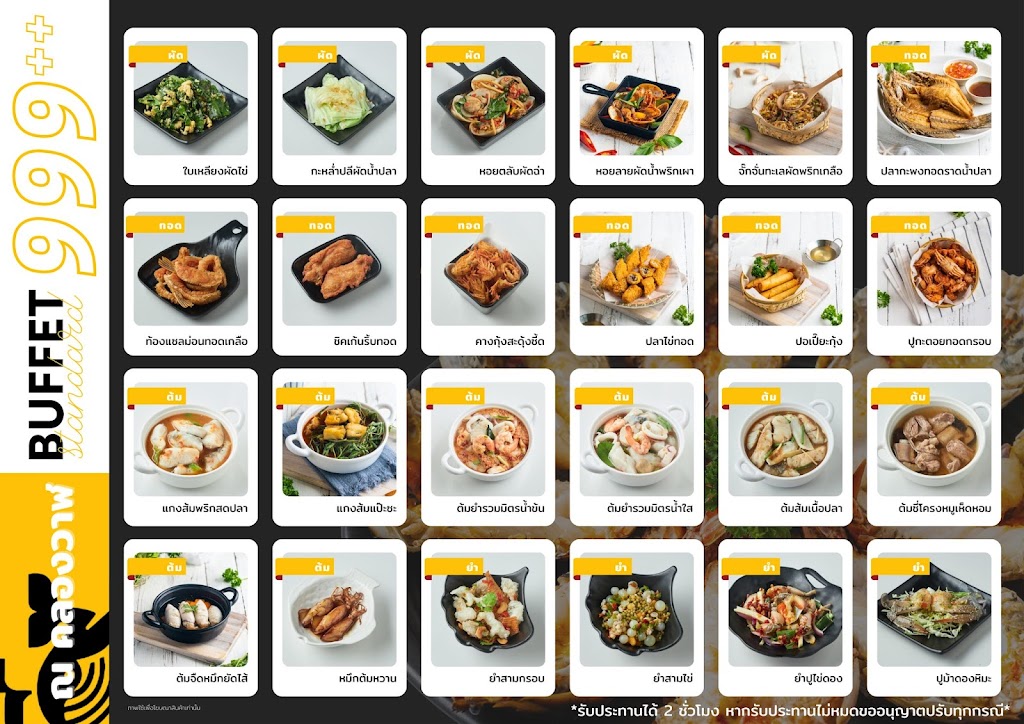
Task: Click the ปอเปี๊ยะกุ้ง spring rolls image
Action: [785, 268]
